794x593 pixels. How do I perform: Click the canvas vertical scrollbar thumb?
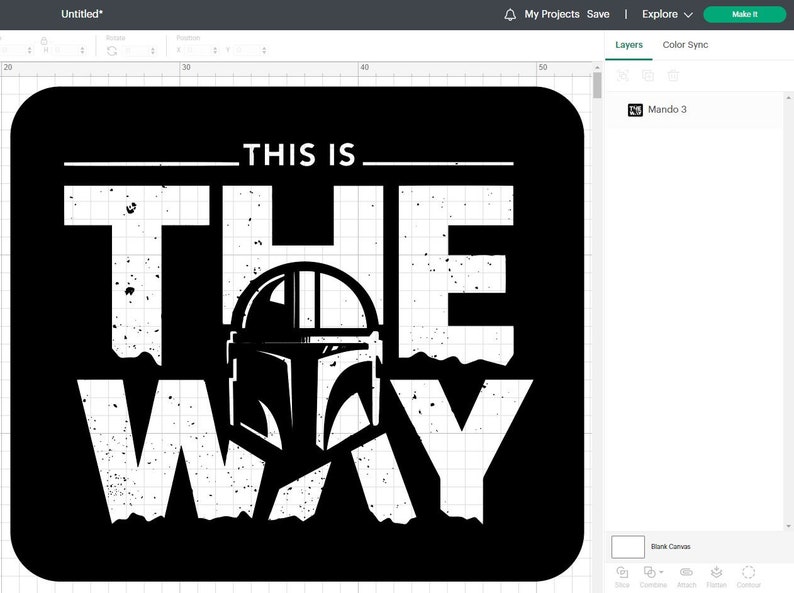pyautogui.click(x=598, y=85)
